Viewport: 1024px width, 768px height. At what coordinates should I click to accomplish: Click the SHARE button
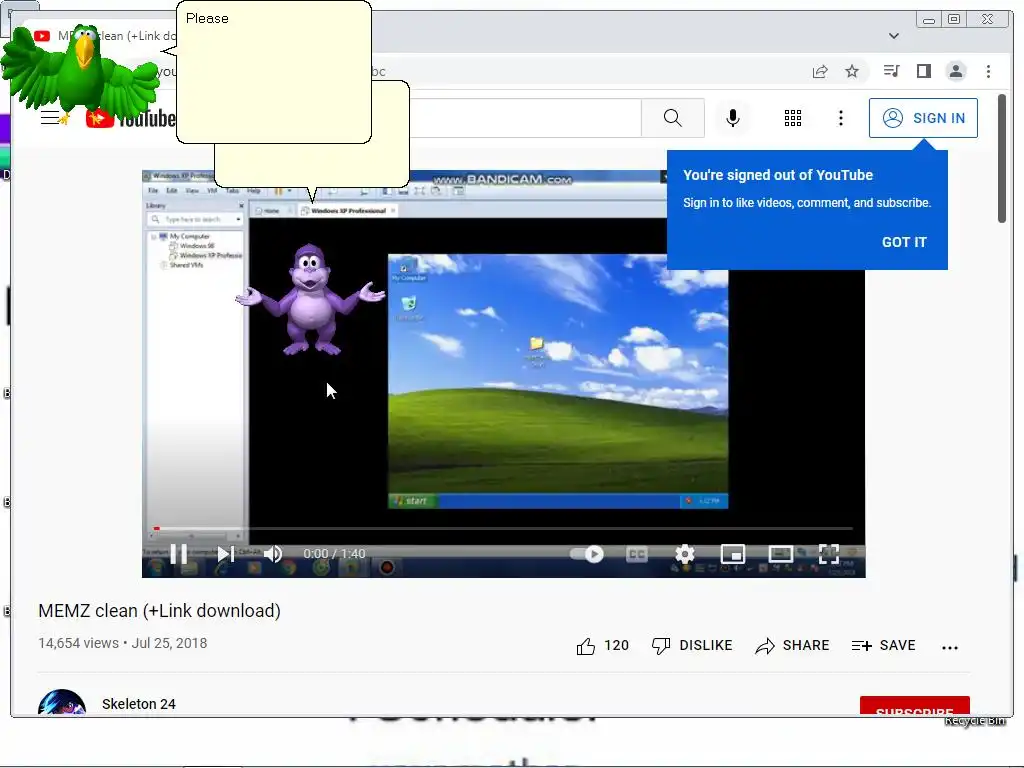[792, 646]
